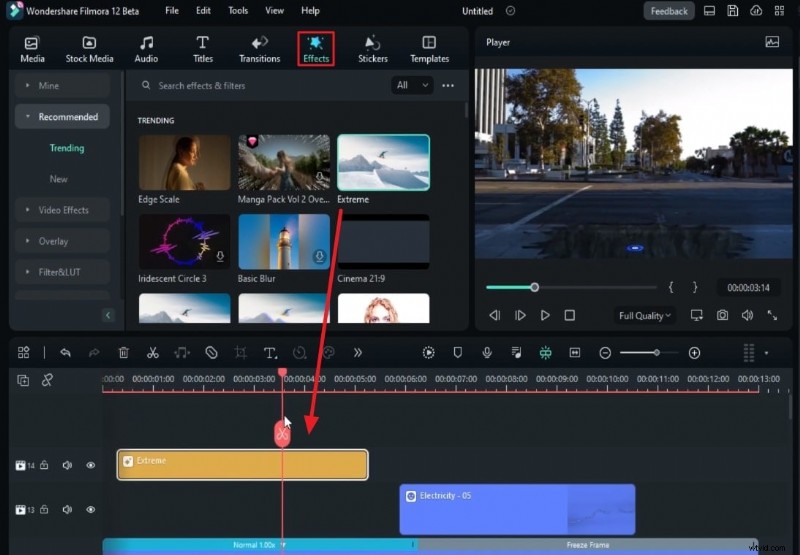Click the scissors Split icon in timeline toolbar
Viewport: 800px width, 555px height.
[x=152, y=353]
